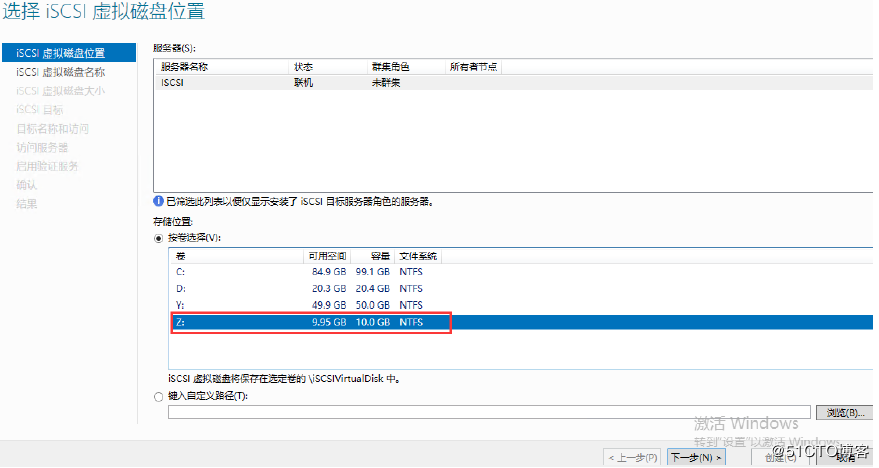Go back with 上一步(P) button
The height and width of the screenshot is (468, 879).
[632, 457]
